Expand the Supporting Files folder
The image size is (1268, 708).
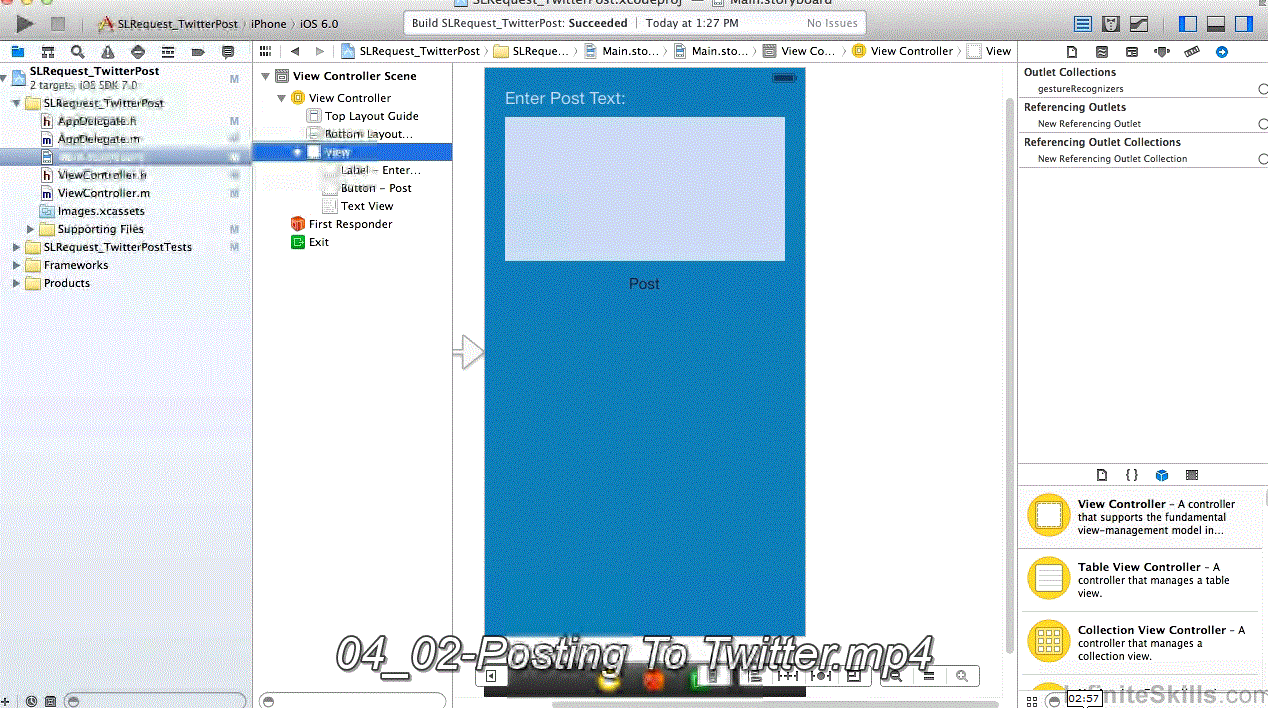coord(30,229)
